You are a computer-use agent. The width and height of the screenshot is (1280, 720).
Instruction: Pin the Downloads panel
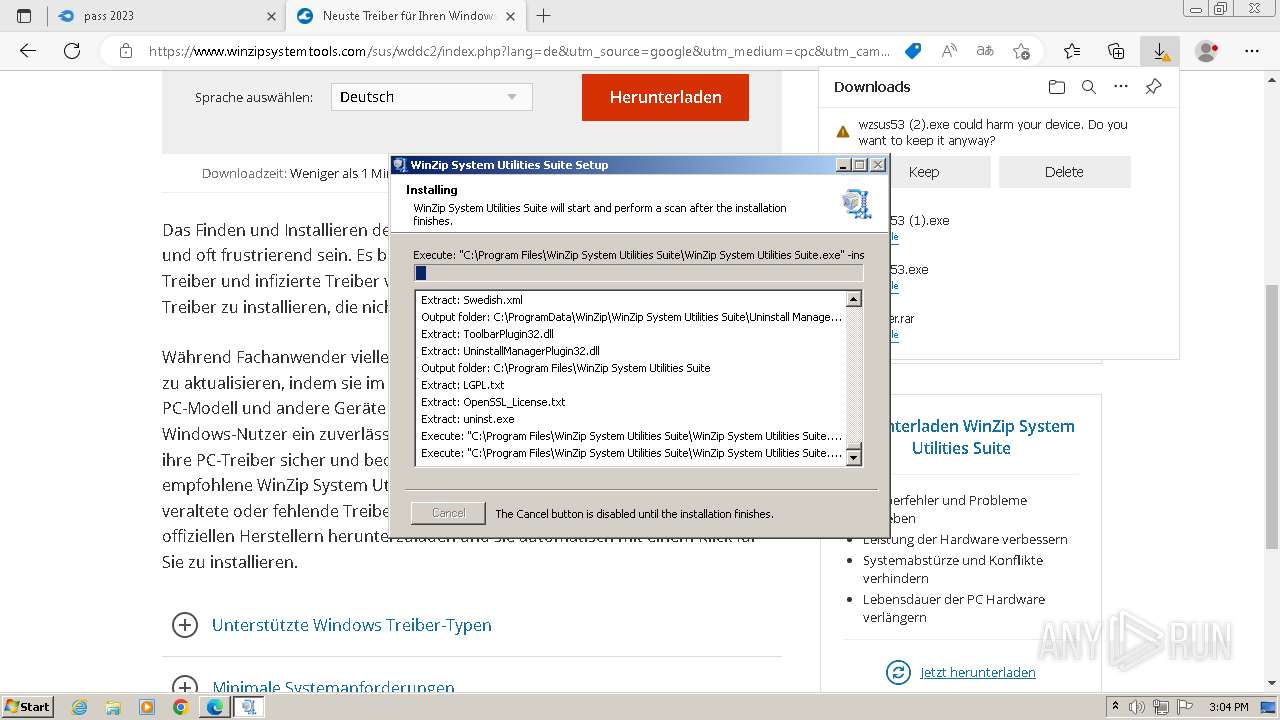tap(1153, 87)
